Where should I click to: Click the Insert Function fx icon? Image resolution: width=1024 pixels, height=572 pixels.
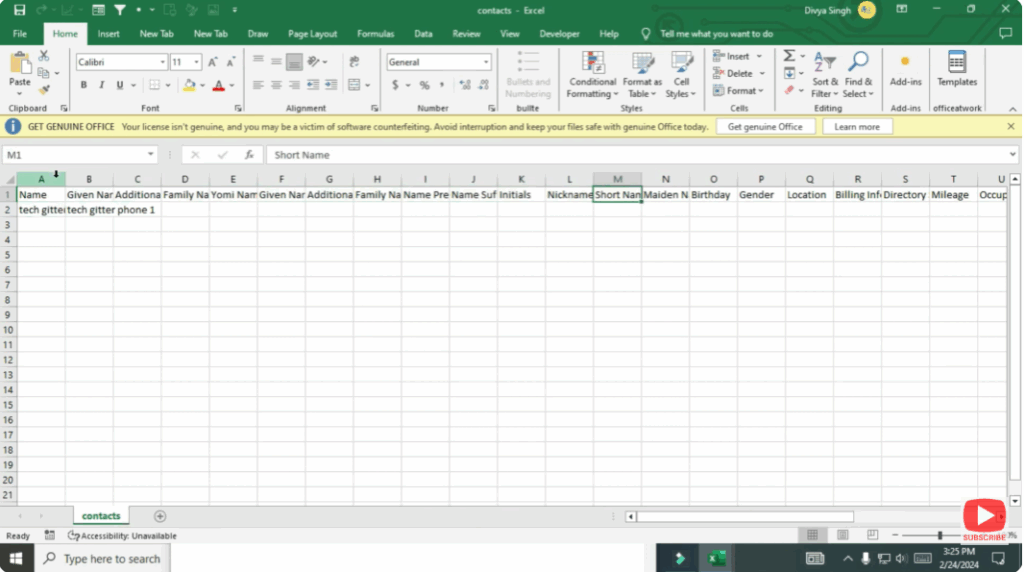[x=249, y=155]
